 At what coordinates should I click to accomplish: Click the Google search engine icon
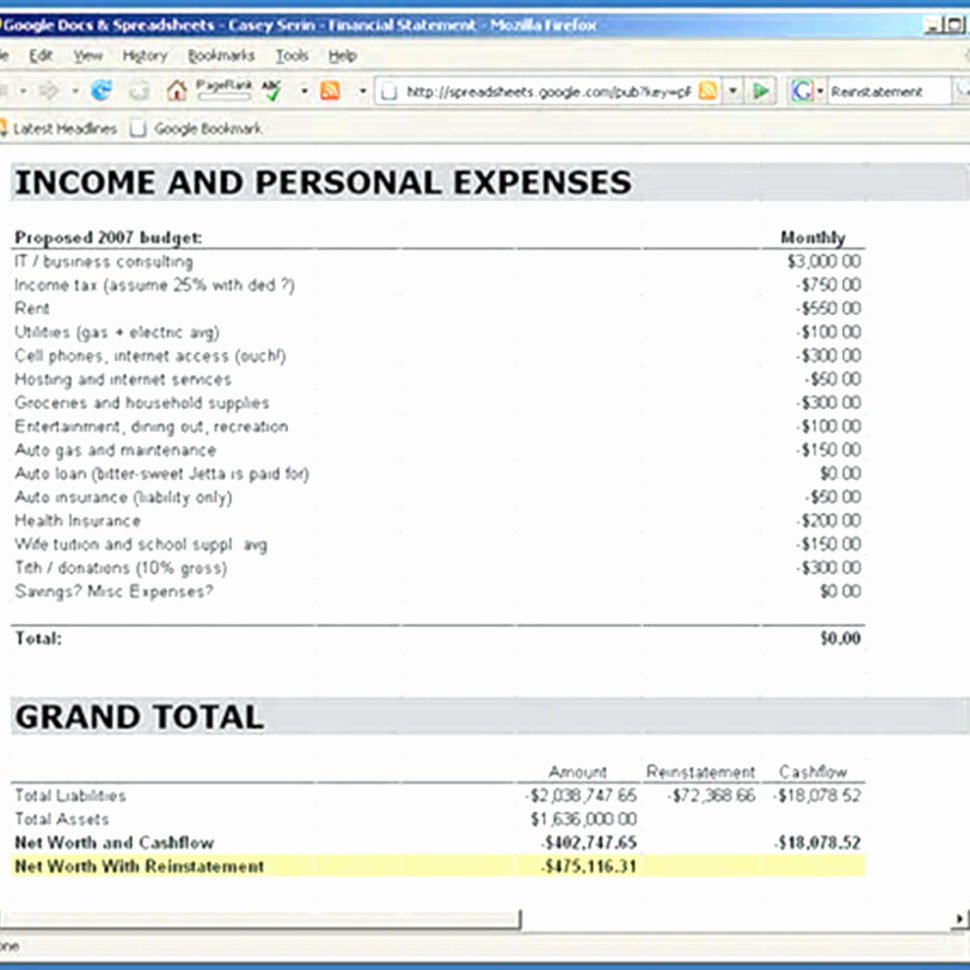tap(801, 90)
